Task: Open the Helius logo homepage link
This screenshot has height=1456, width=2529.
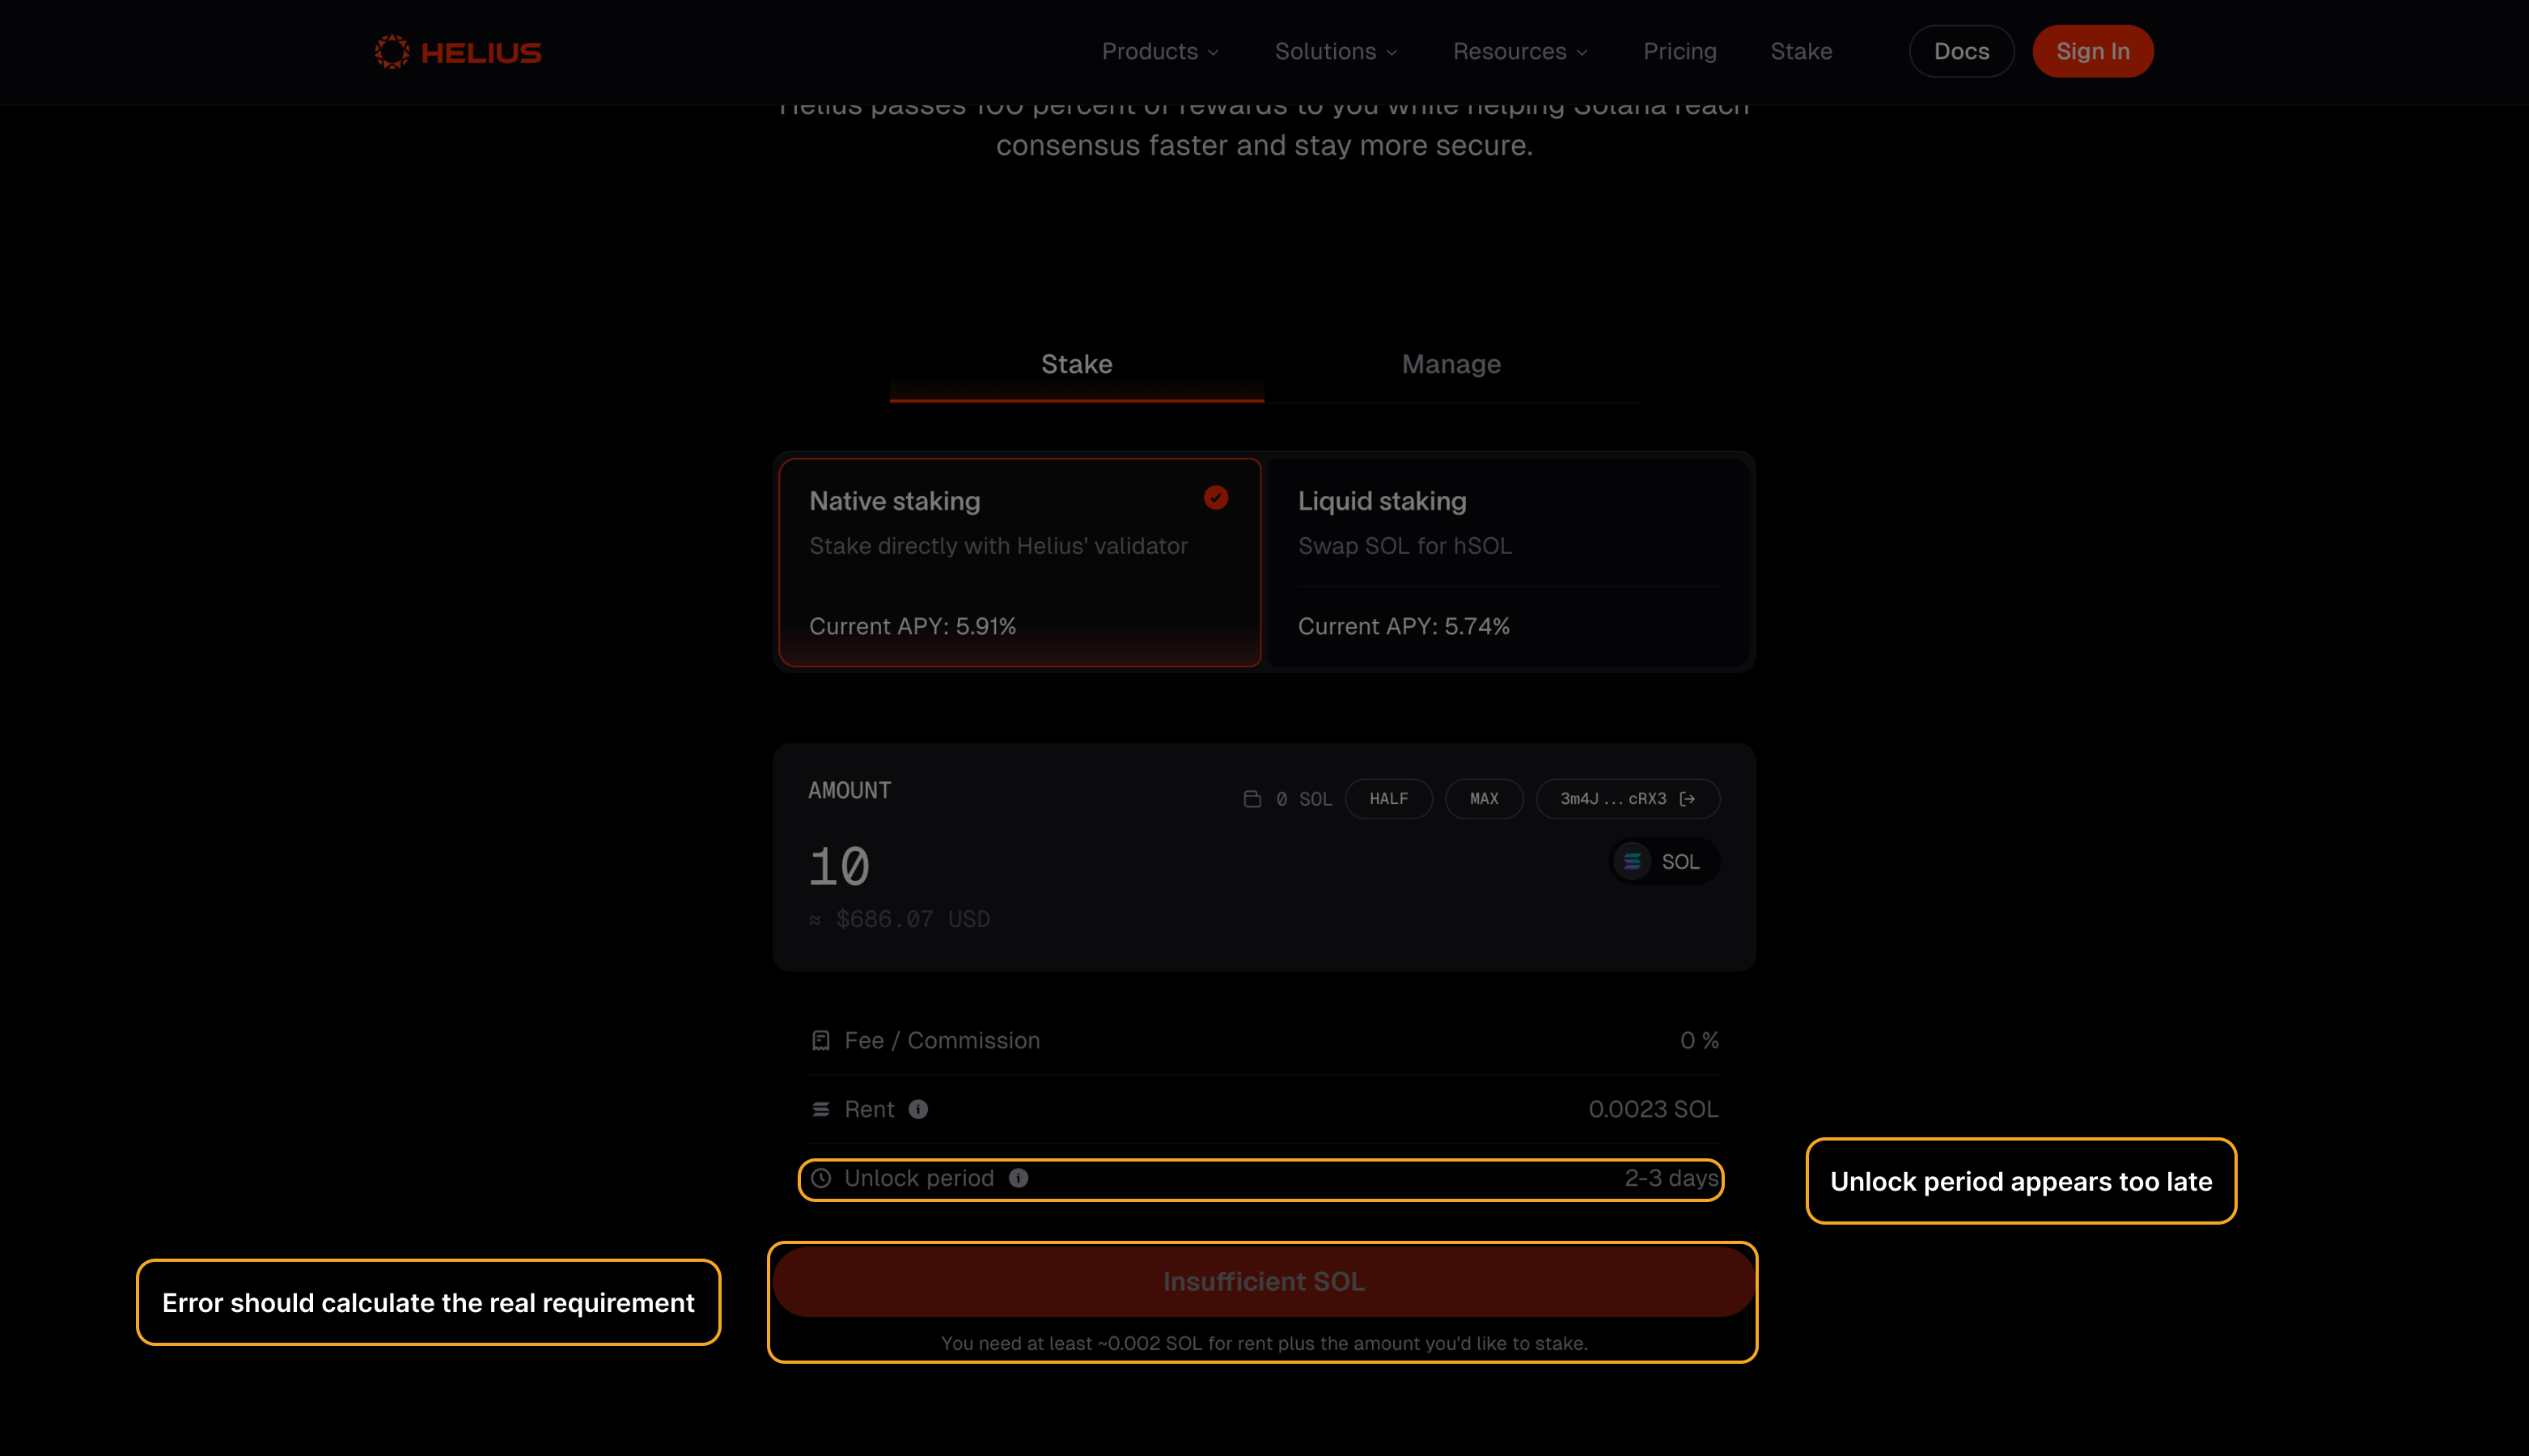Action: pyautogui.click(x=458, y=52)
